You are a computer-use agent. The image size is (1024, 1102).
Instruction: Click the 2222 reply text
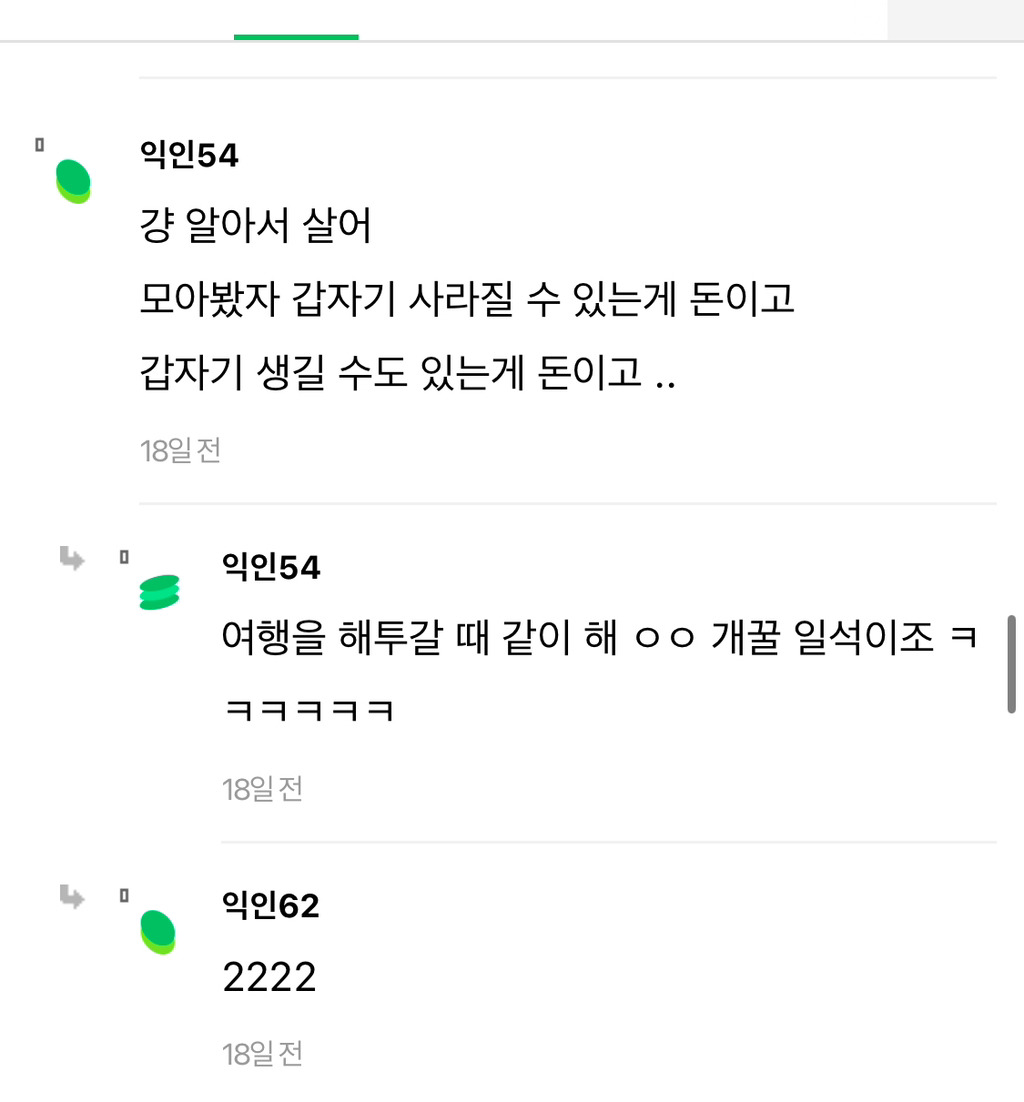(266, 977)
